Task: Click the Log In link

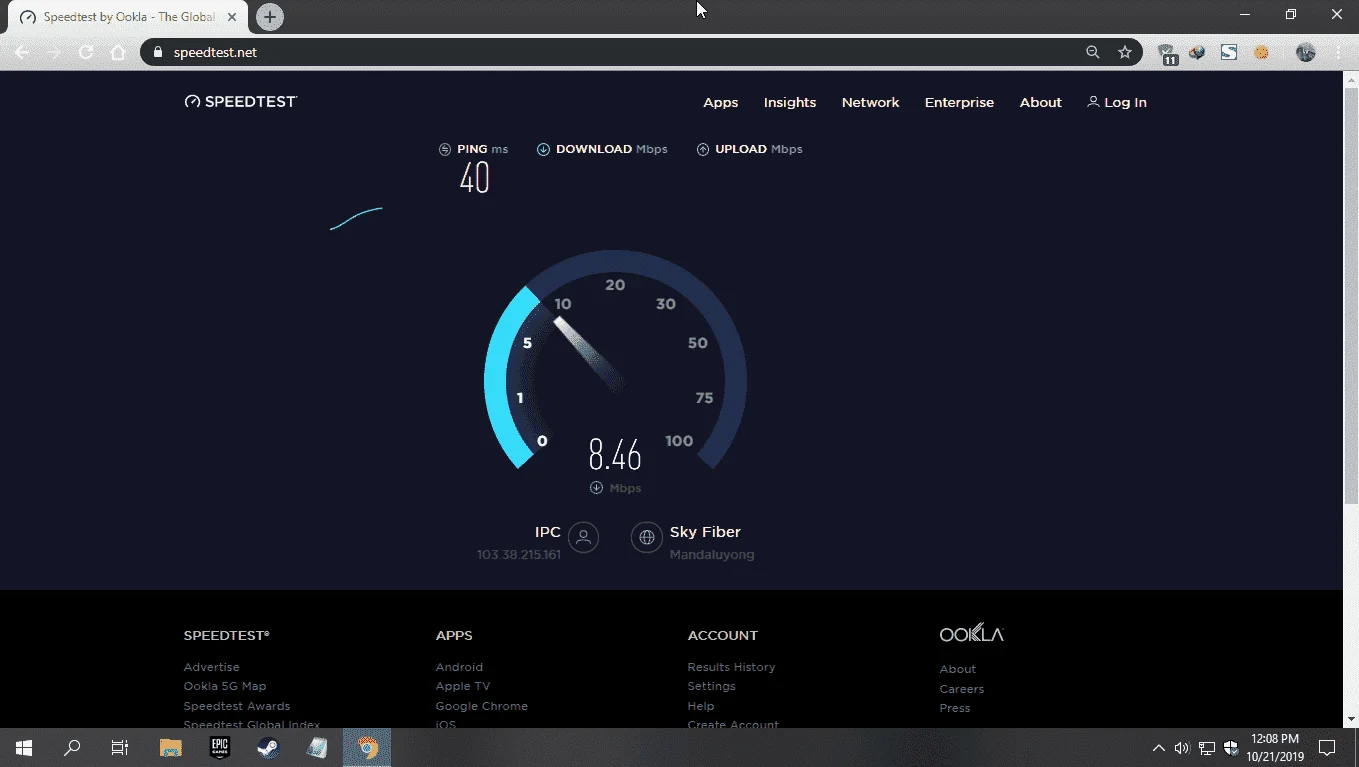Action: [1117, 103]
